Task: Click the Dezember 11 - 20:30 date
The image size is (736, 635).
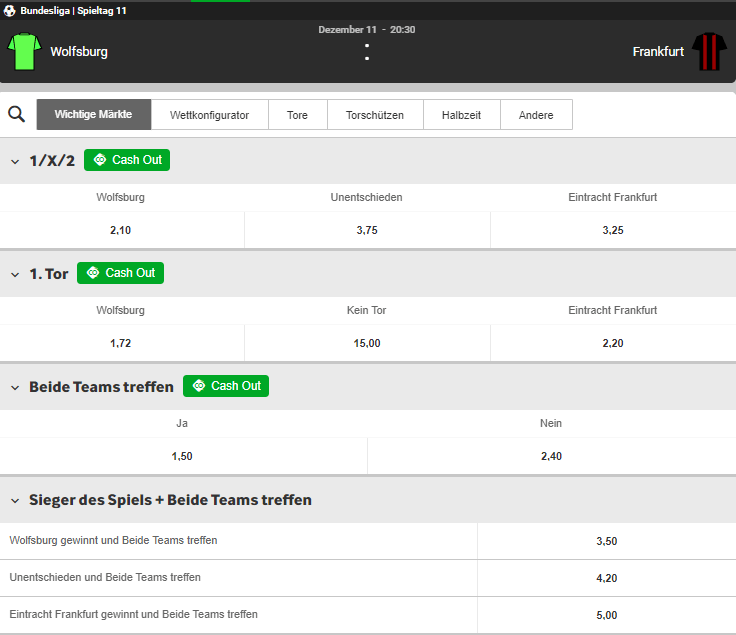Action: click(367, 30)
